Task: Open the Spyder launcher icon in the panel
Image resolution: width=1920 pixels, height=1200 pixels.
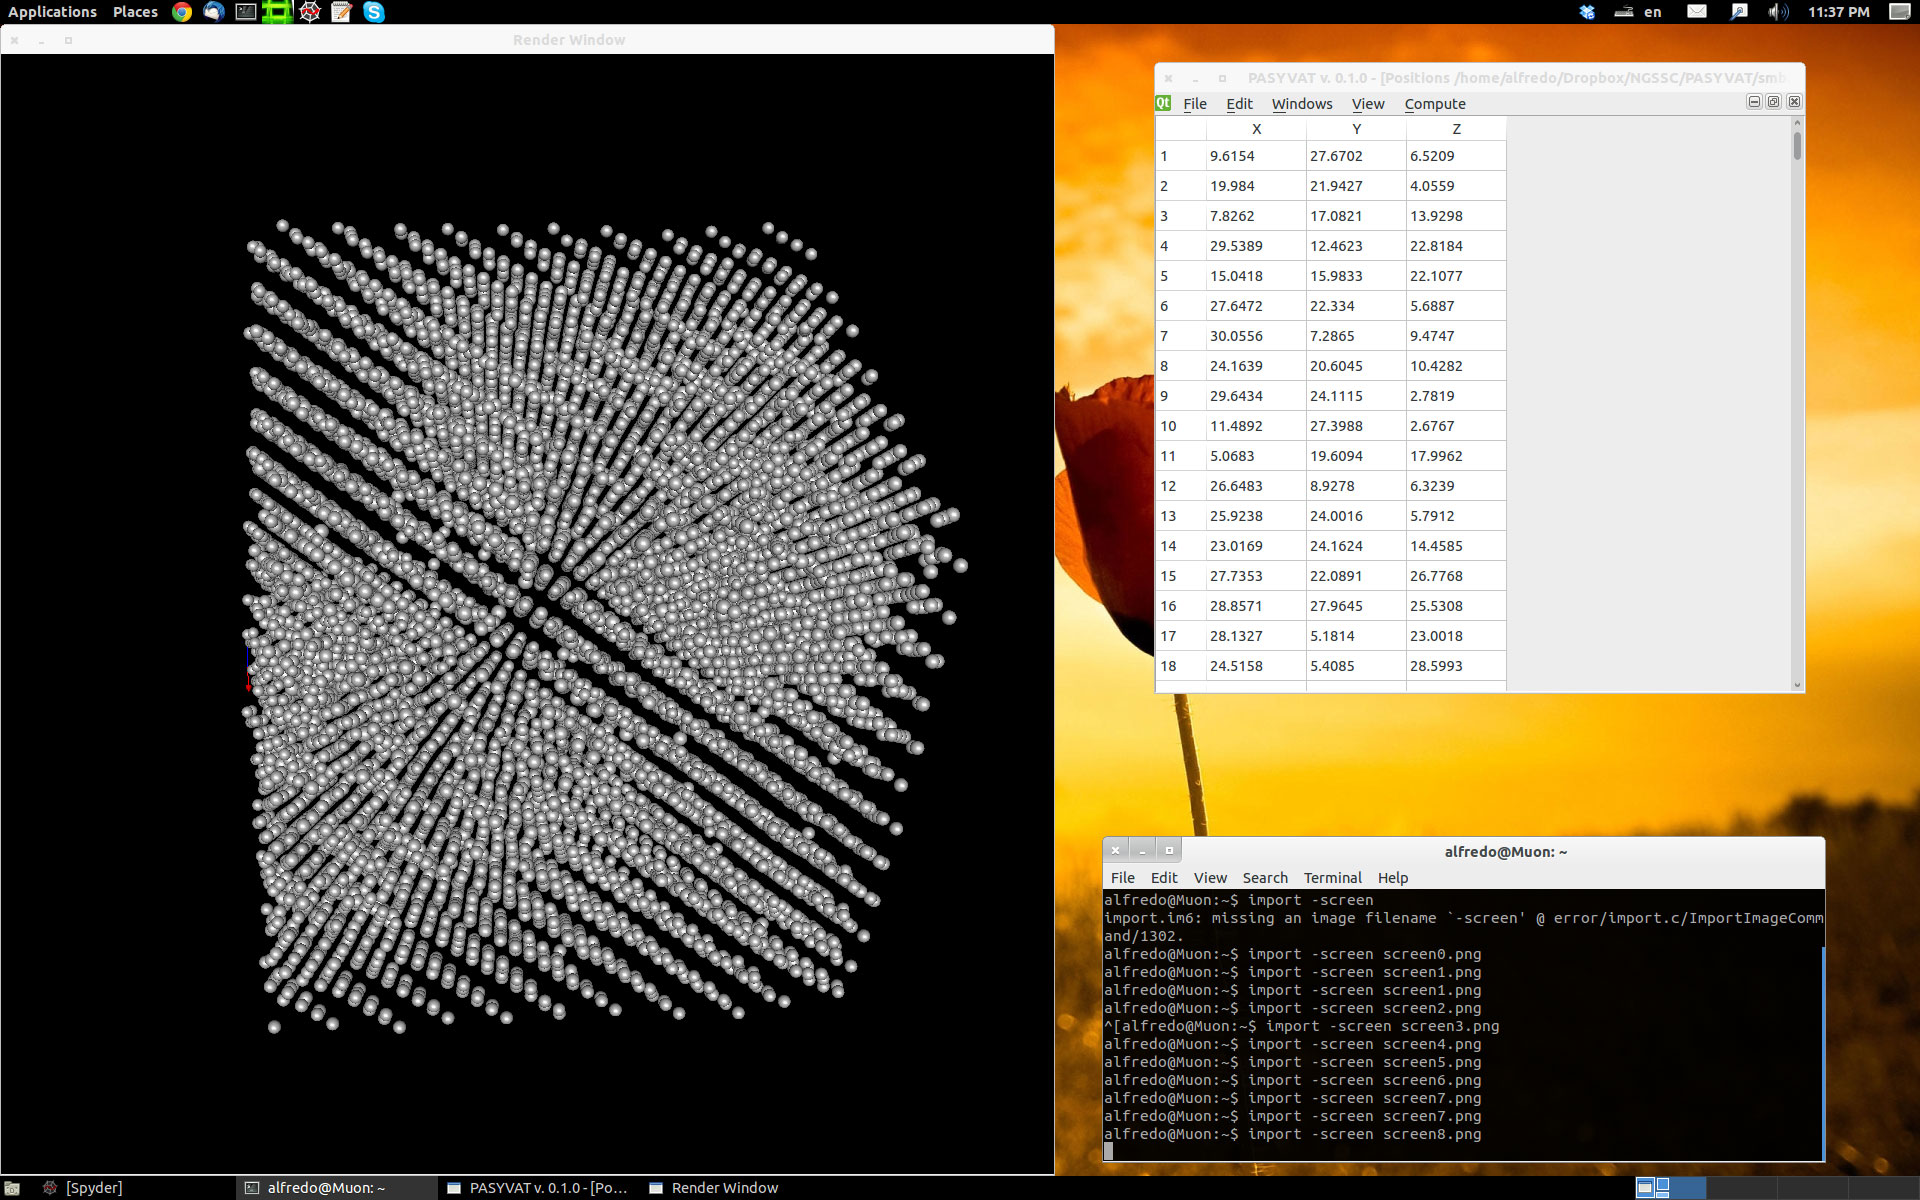Action: click(x=310, y=12)
